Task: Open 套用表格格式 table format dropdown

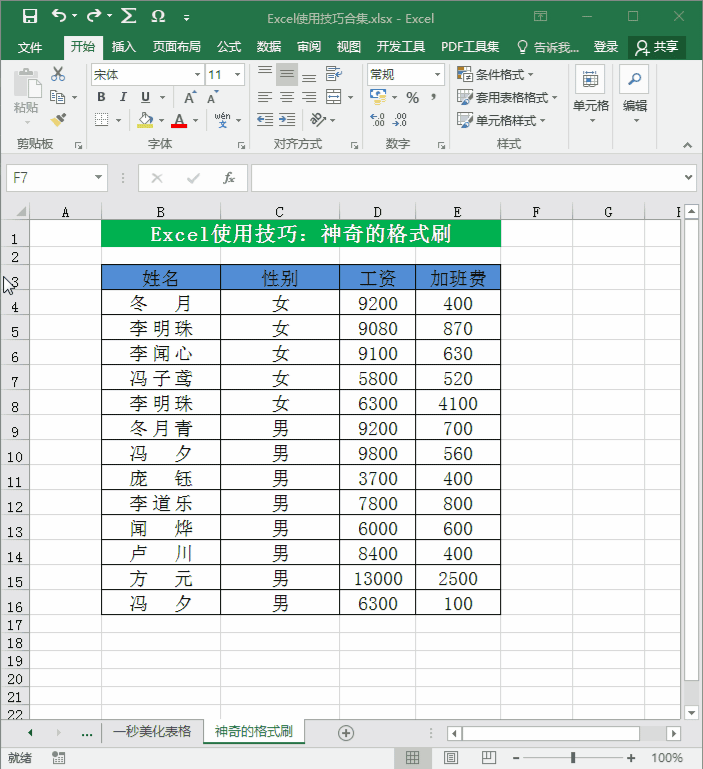Action: pos(507,98)
